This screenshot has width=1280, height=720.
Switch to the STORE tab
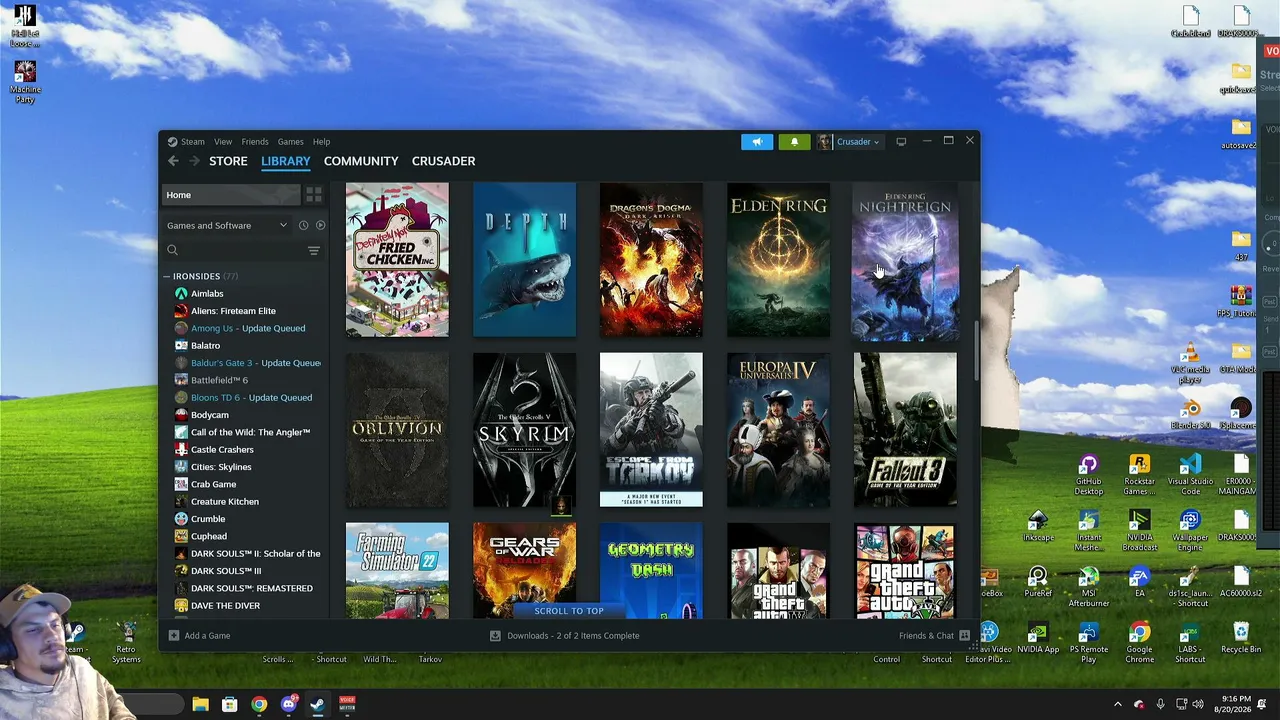pyautogui.click(x=228, y=161)
